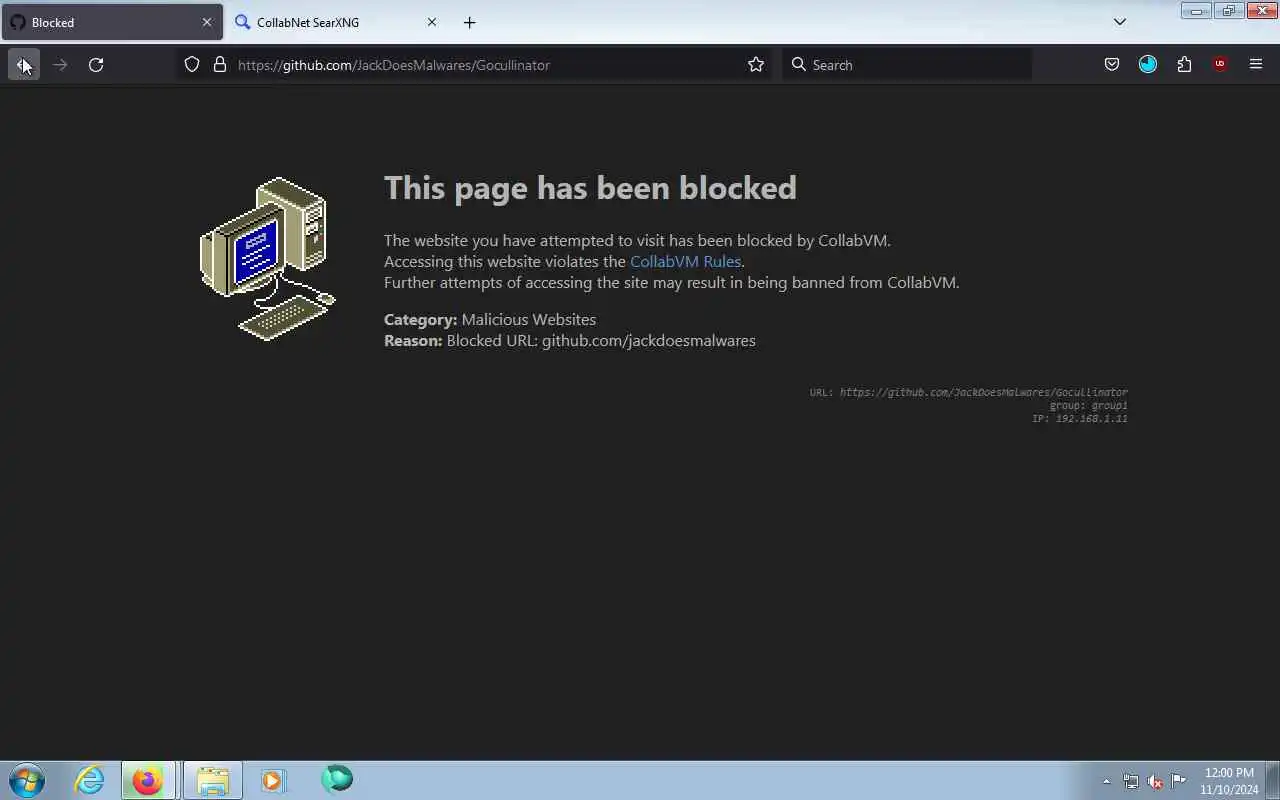Switch to the Blocked tab
The height and width of the screenshot is (800, 1280).
click(x=112, y=22)
